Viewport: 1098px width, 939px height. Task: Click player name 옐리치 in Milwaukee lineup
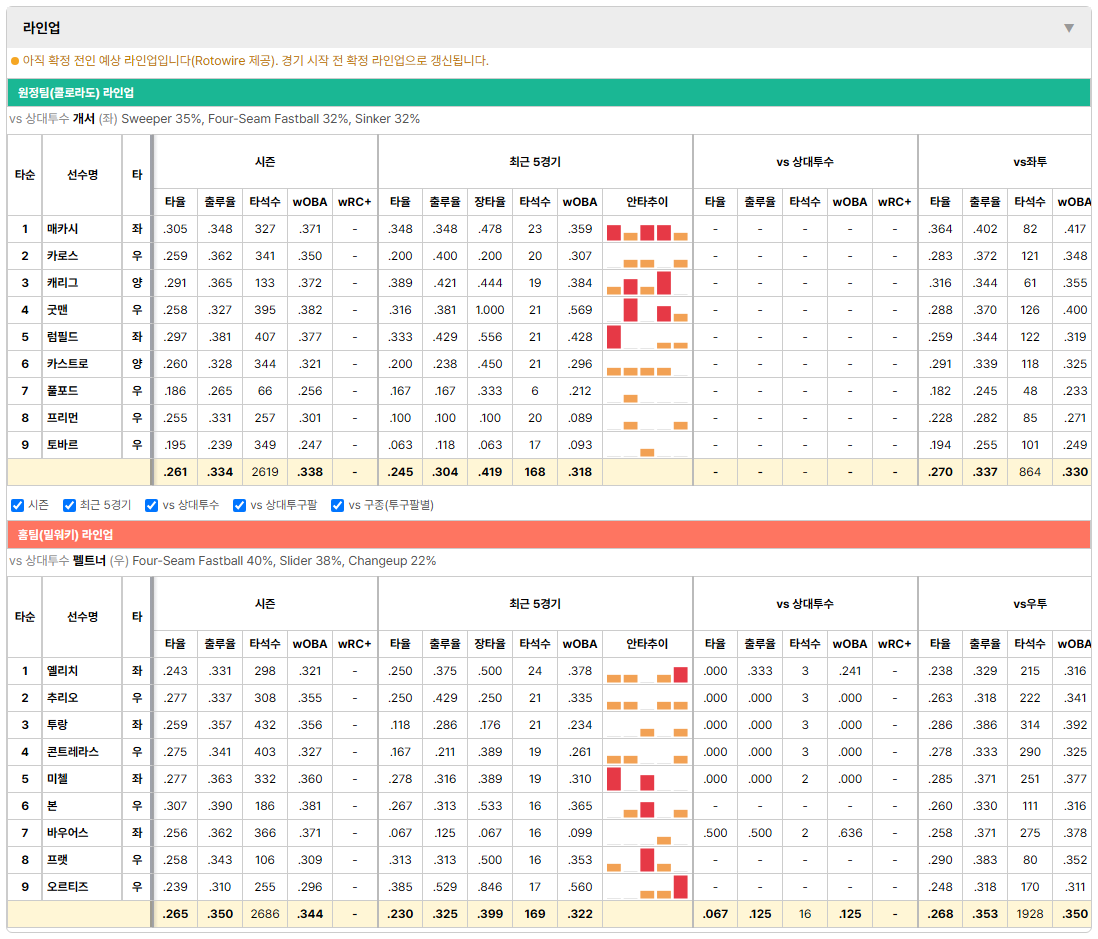tap(62, 671)
